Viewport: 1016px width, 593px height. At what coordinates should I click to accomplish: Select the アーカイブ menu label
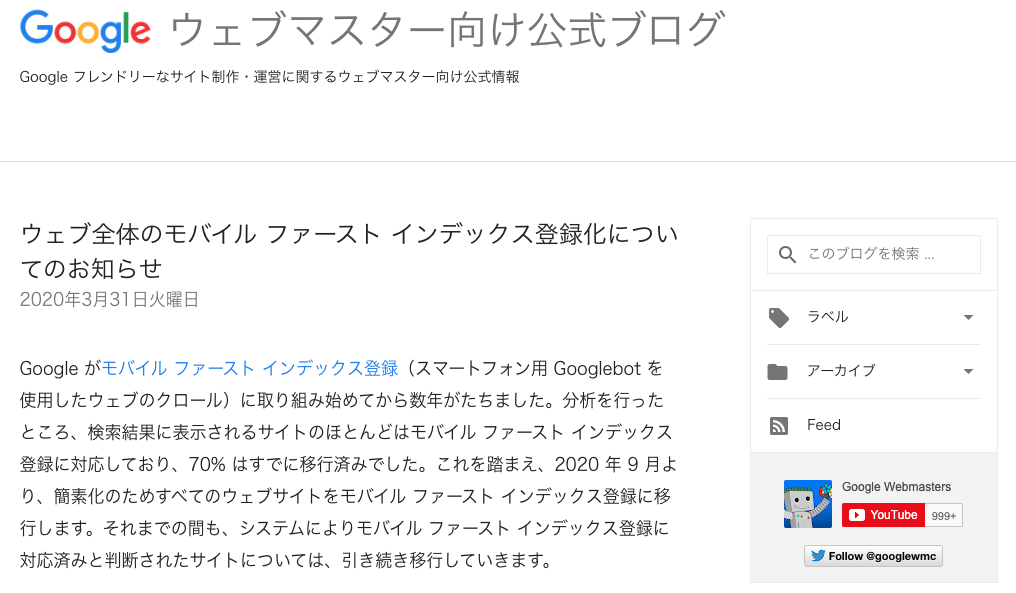(840, 371)
